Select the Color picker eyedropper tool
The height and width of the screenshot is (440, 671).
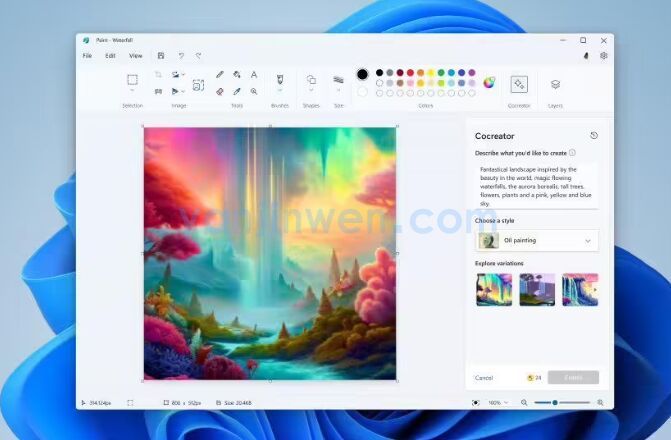(237, 91)
